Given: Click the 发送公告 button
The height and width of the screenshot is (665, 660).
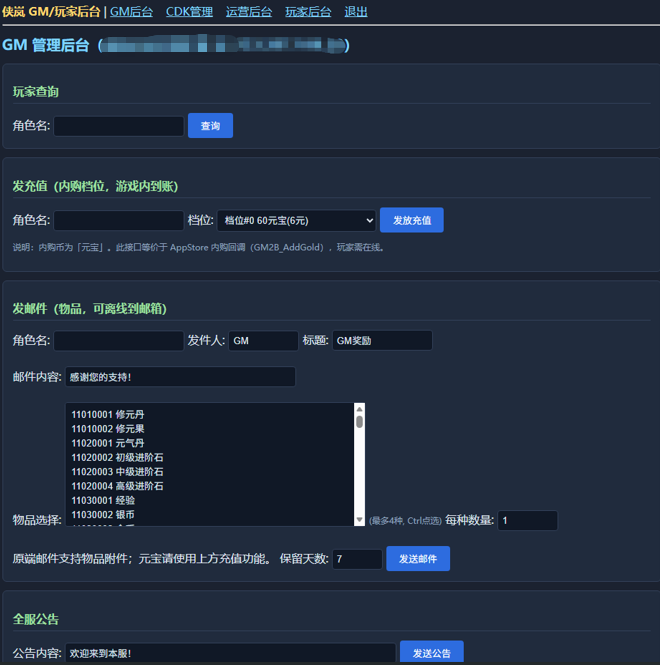Looking at the screenshot, I should [431, 653].
